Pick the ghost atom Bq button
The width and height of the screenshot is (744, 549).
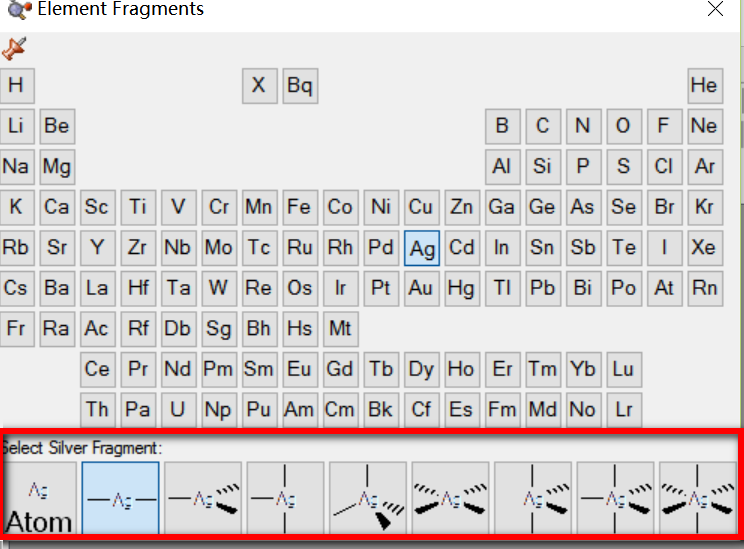[x=300, y=86]
